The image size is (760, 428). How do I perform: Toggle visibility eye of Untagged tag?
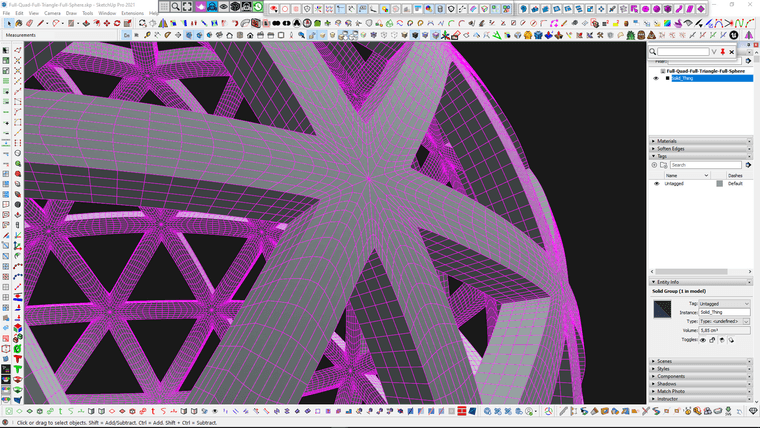point(657,184)
